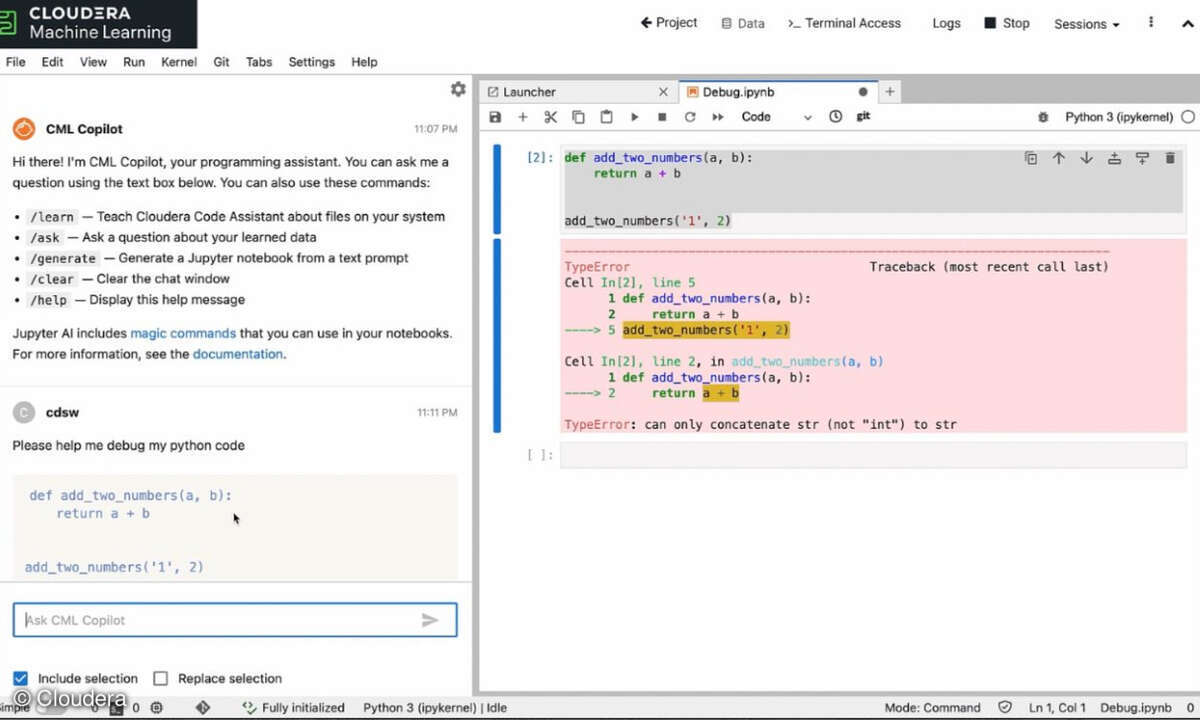The image size is (1200, 720).
Task: Run the selected cell
Action: coord(634,117)
